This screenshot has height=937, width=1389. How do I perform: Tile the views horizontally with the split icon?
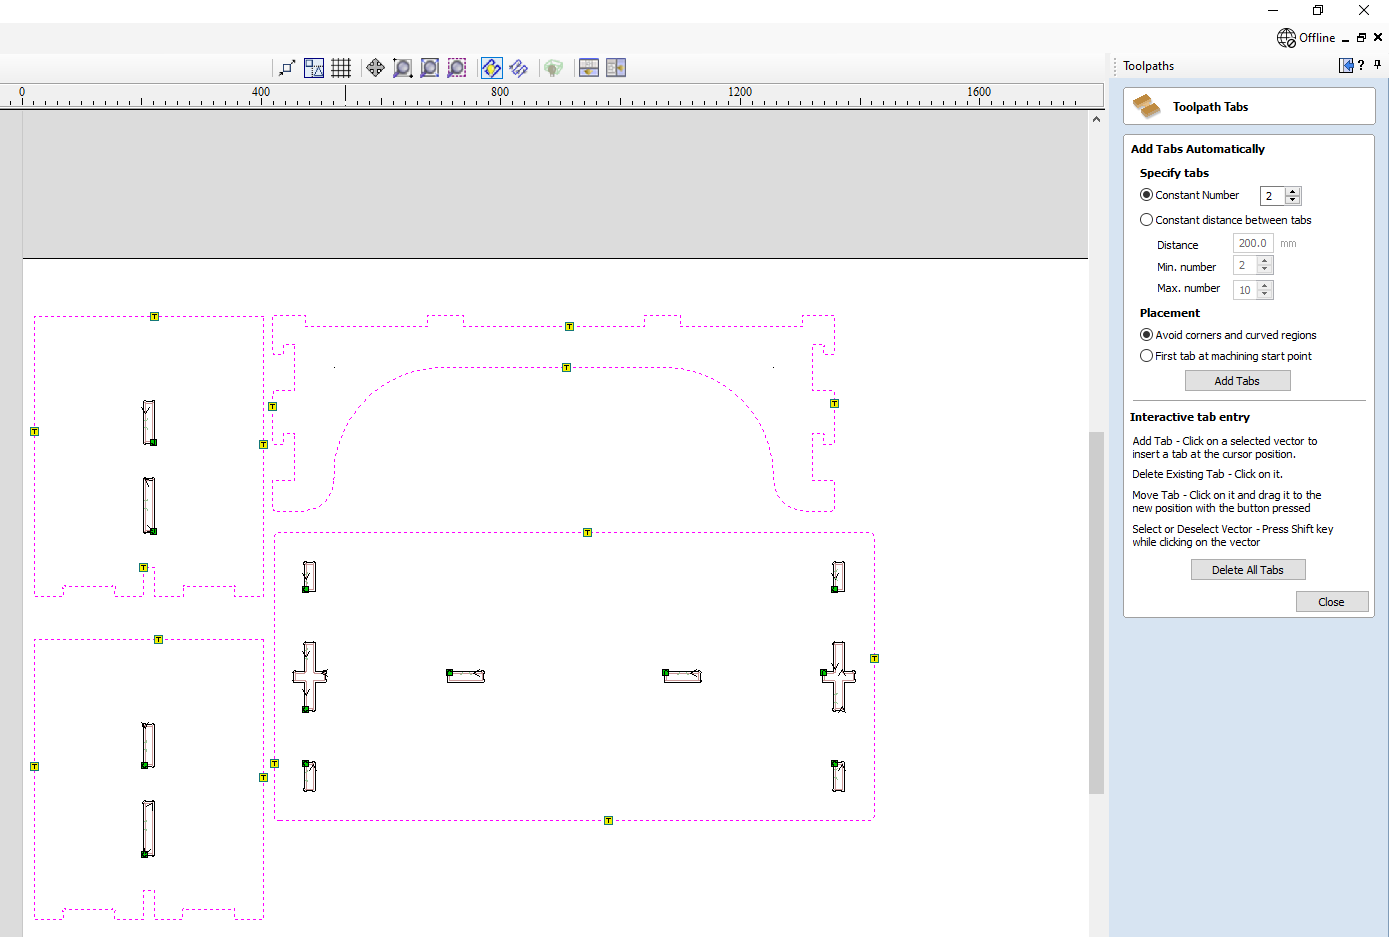pyautogui.click(x=589, y=68)
